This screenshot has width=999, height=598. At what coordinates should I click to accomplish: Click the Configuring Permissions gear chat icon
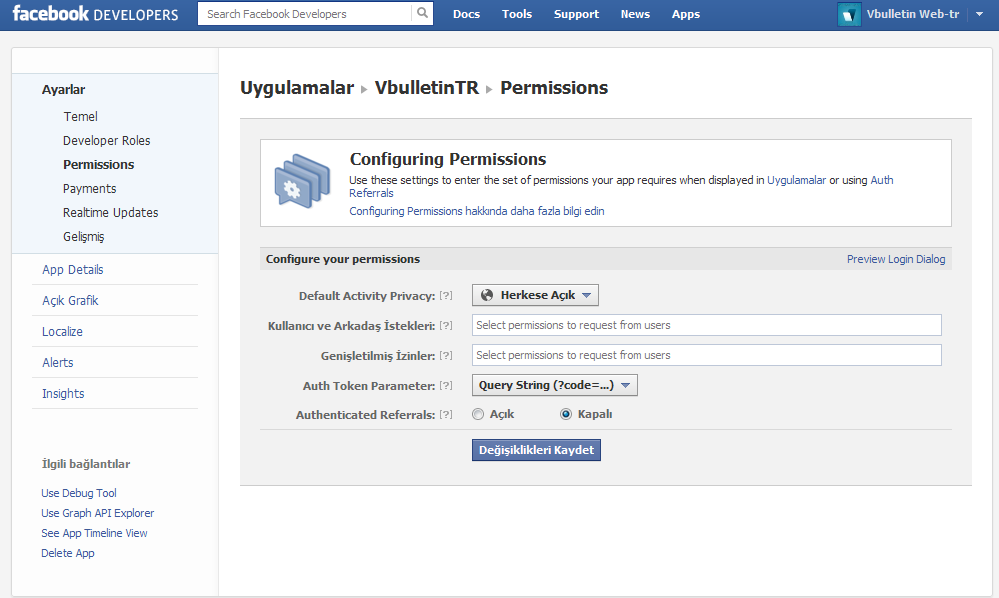[301, 182]
